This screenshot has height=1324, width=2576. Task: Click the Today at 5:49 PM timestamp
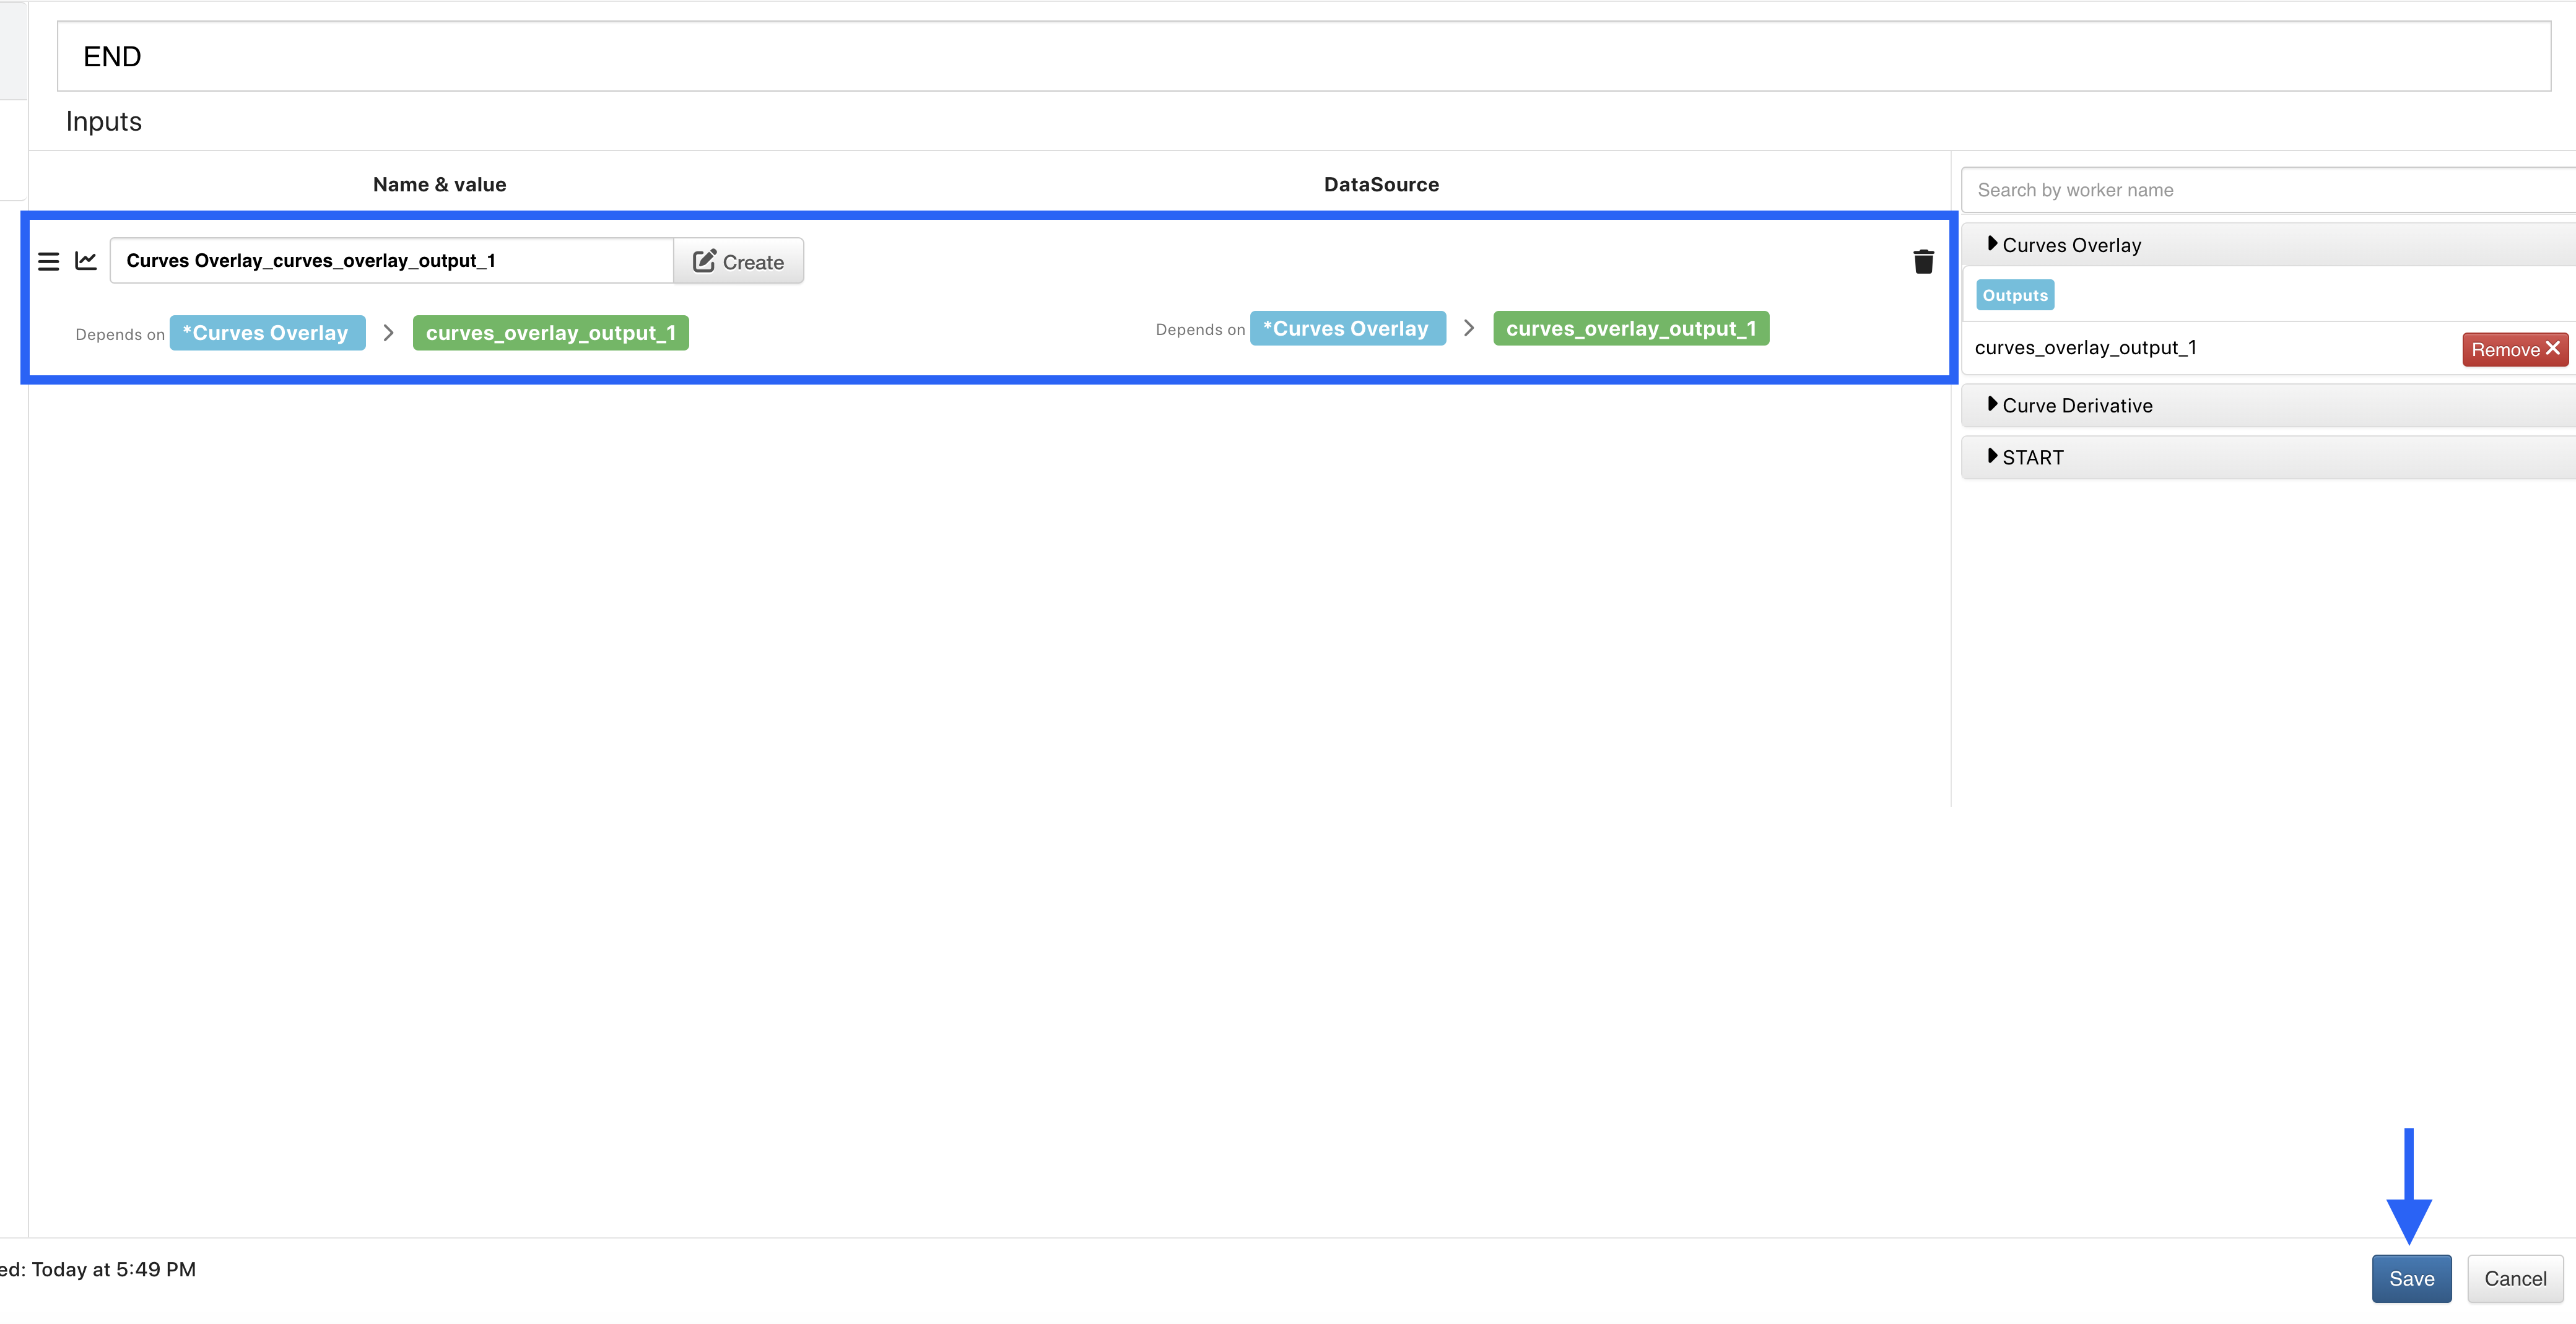(x=114, y=1270)
